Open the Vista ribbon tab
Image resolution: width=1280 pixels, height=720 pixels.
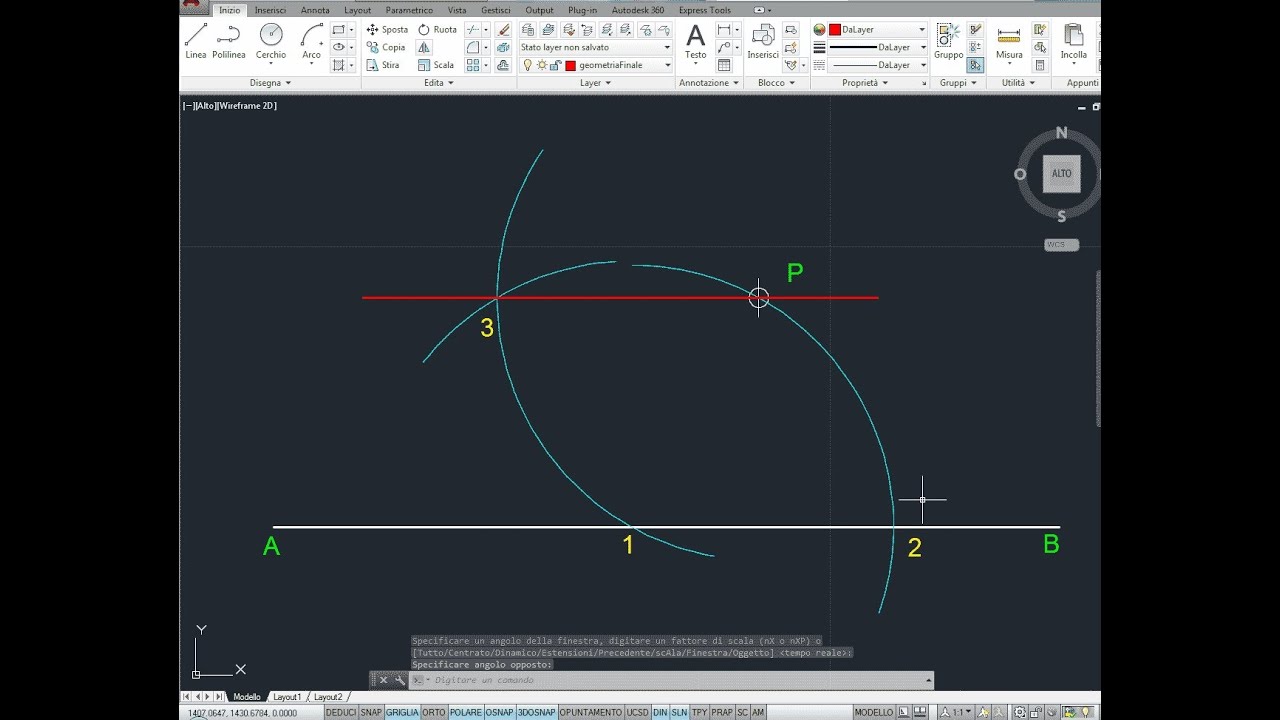[x=457, y=10]
